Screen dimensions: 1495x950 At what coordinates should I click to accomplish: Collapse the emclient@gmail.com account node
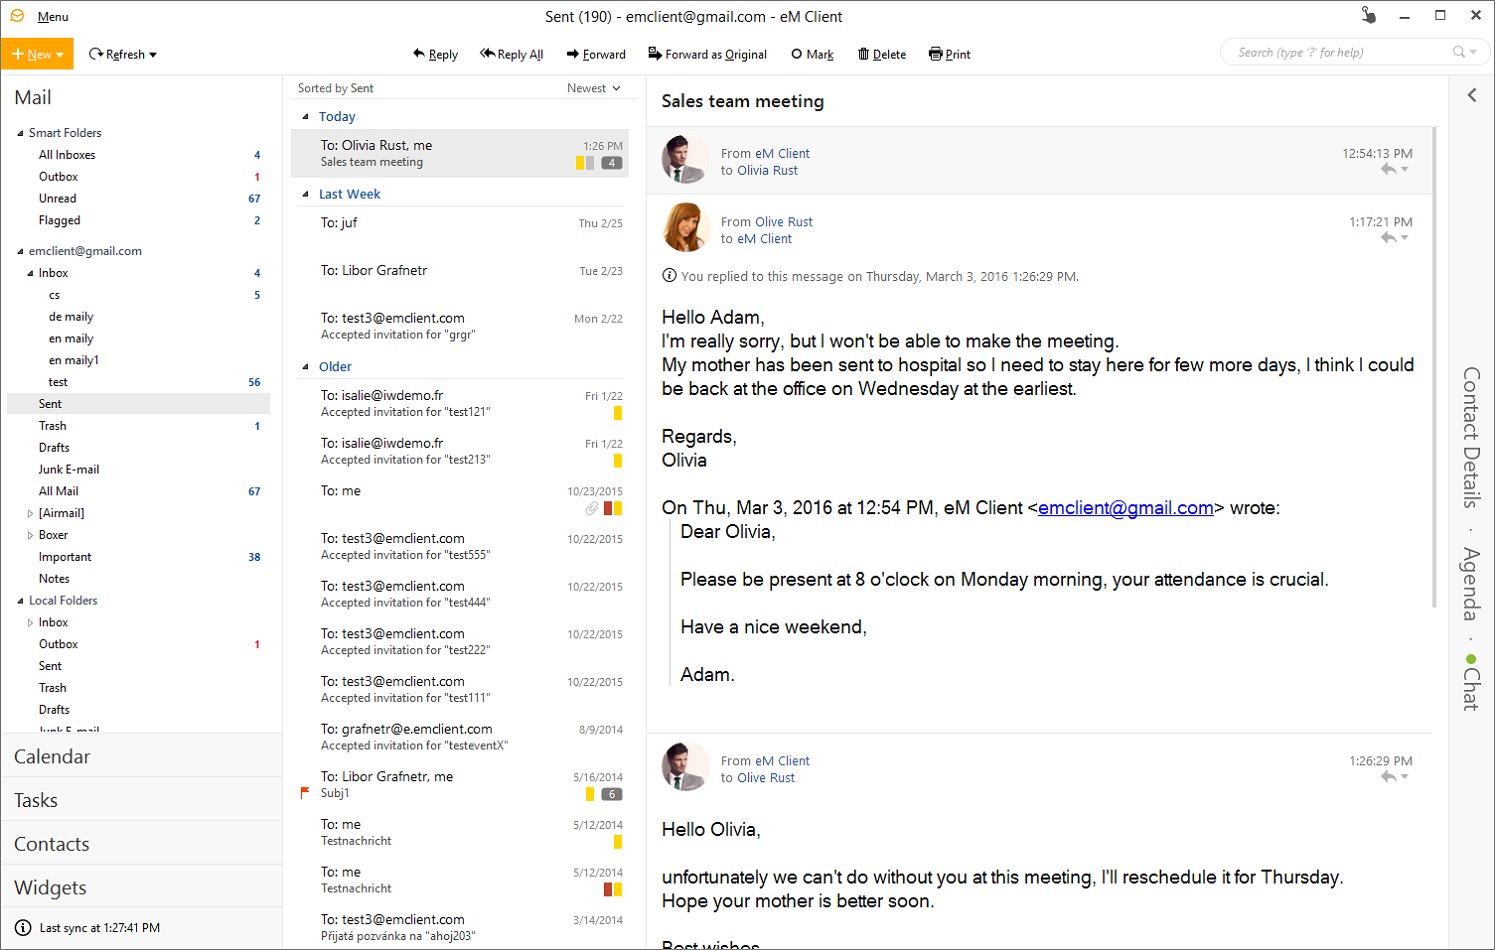20,251
